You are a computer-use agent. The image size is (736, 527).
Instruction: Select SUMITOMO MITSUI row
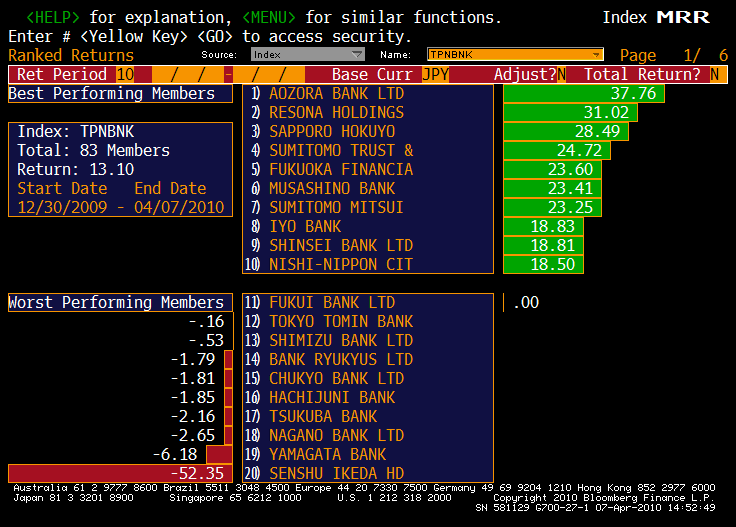pyautogui.click(x=368, y=207)
